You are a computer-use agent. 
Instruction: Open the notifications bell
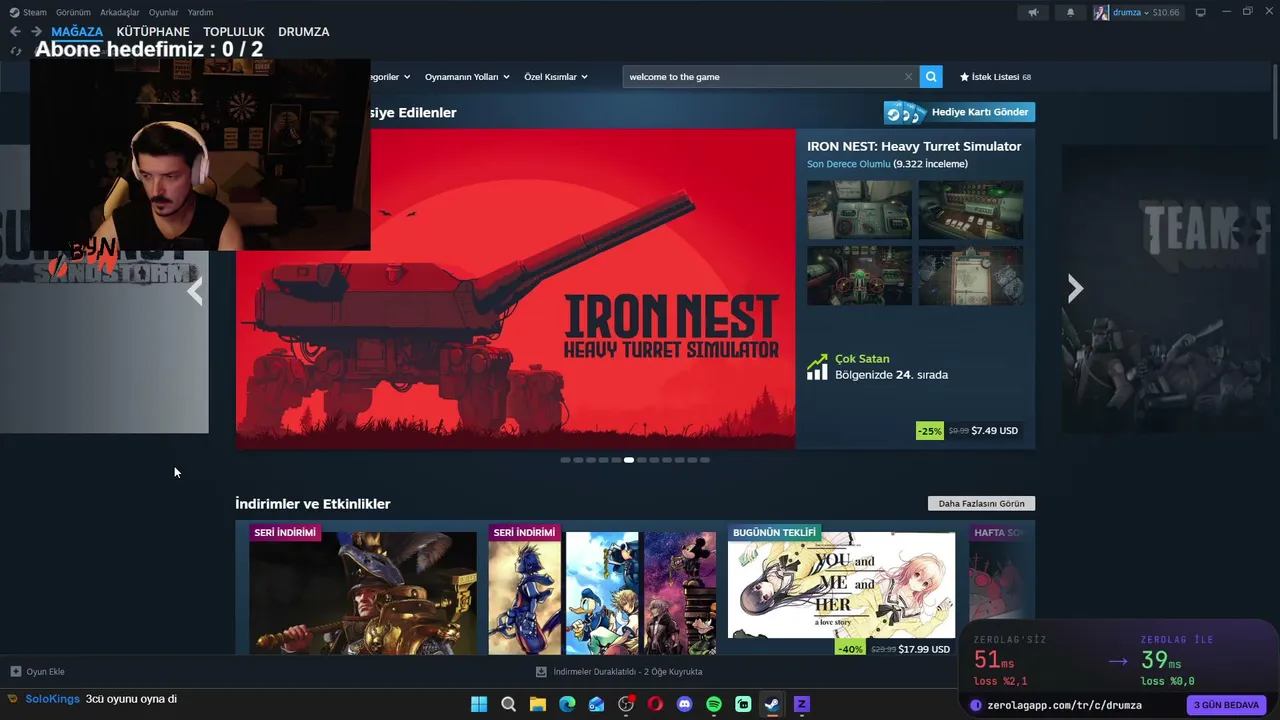click(x=1070, y=12)
